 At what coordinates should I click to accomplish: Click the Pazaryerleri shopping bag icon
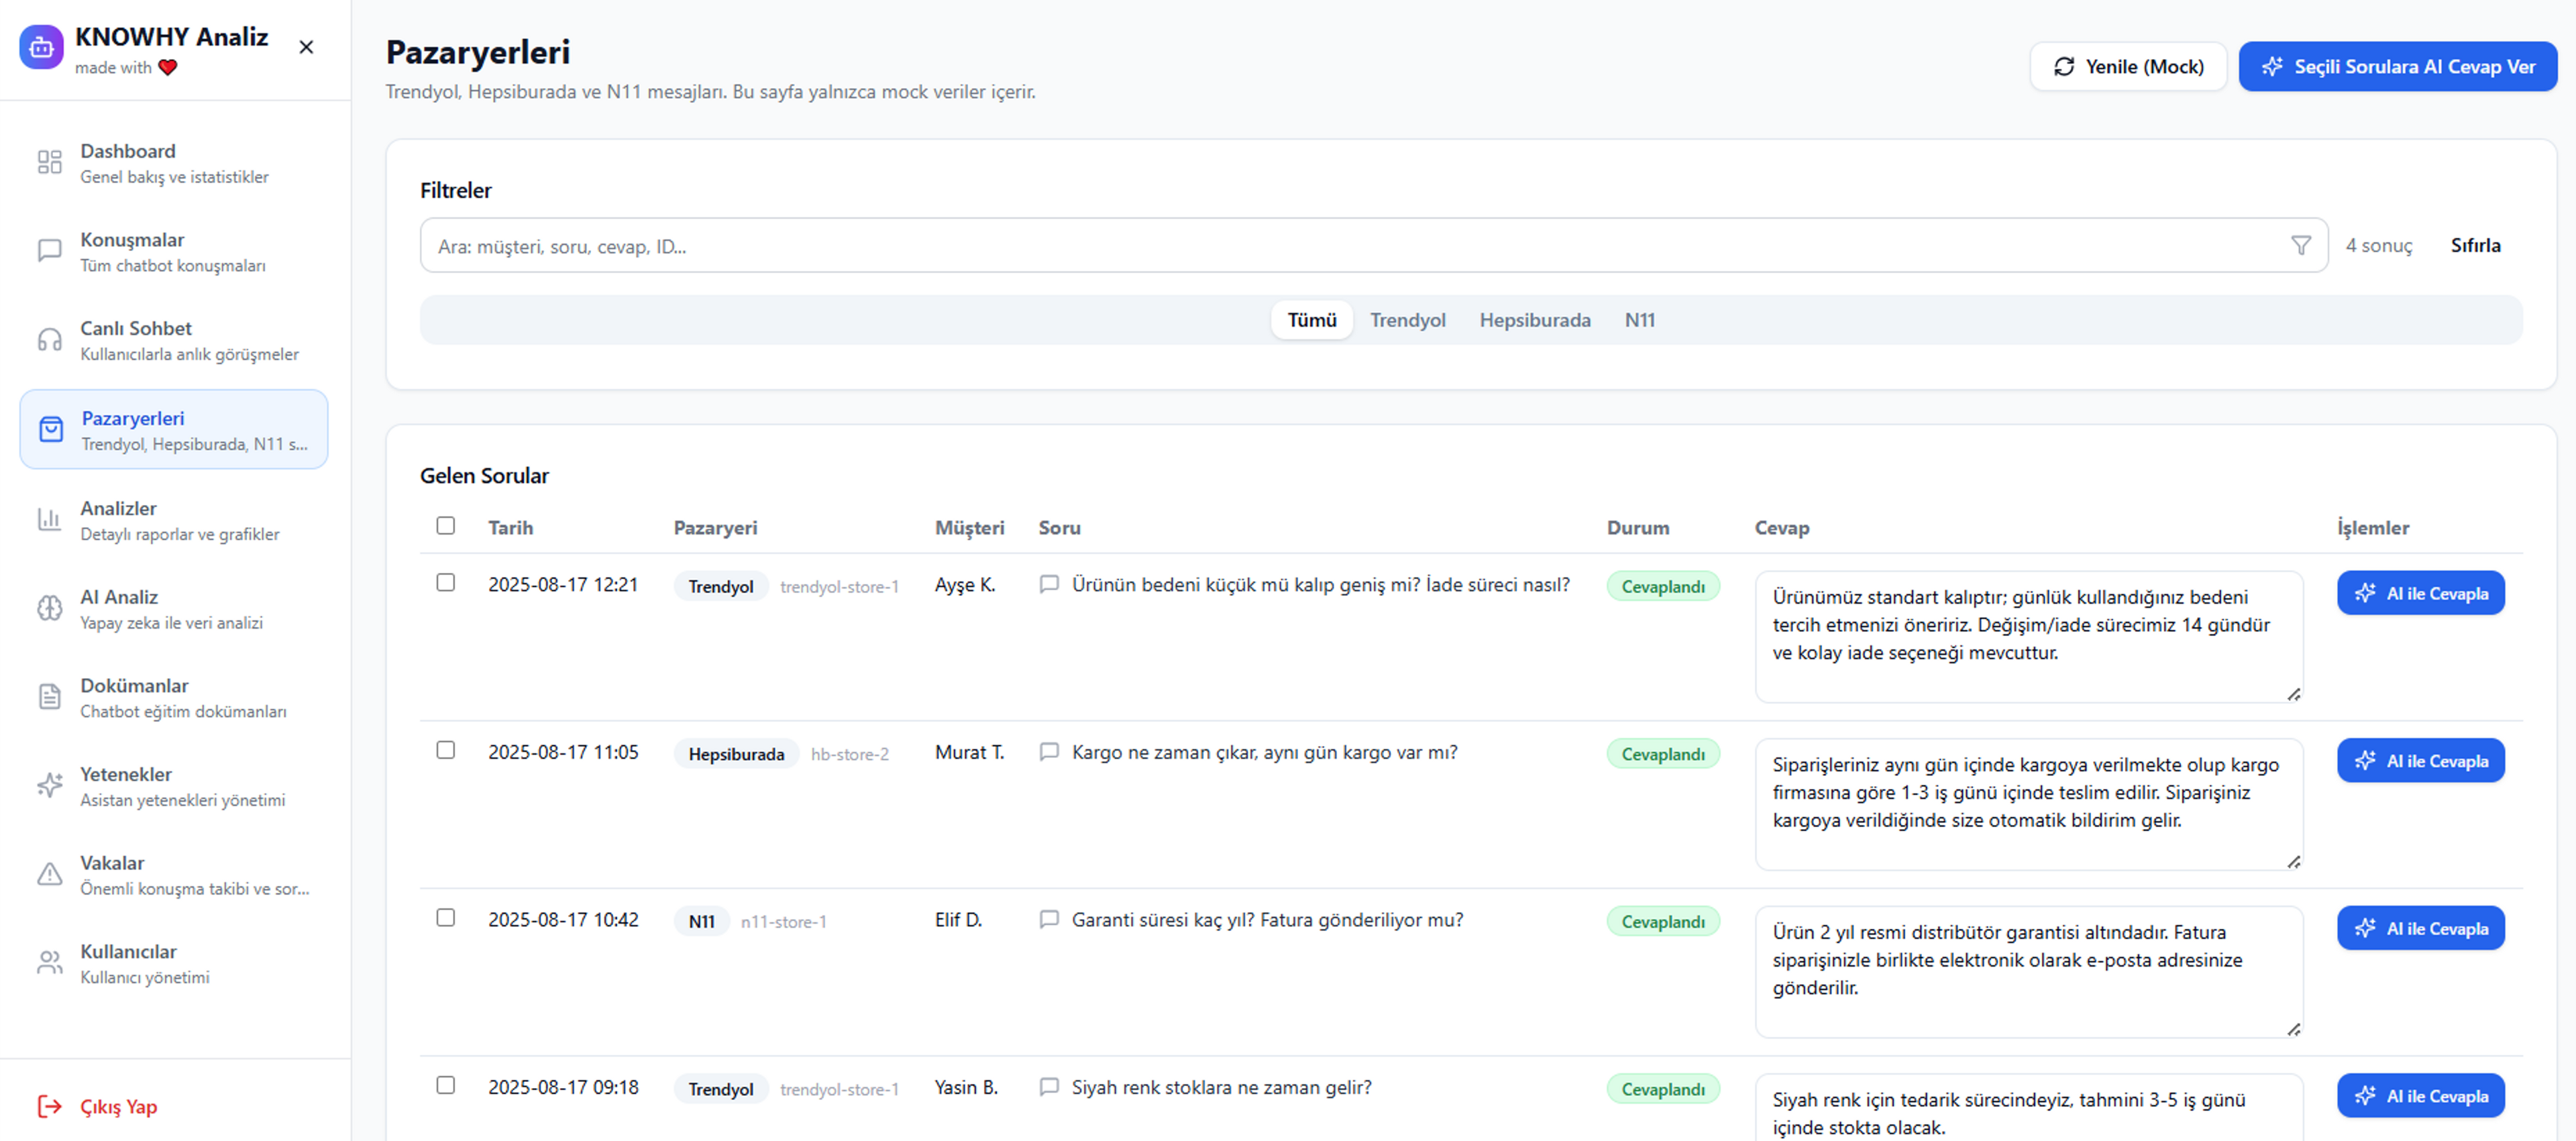click(x=51, y=429)
